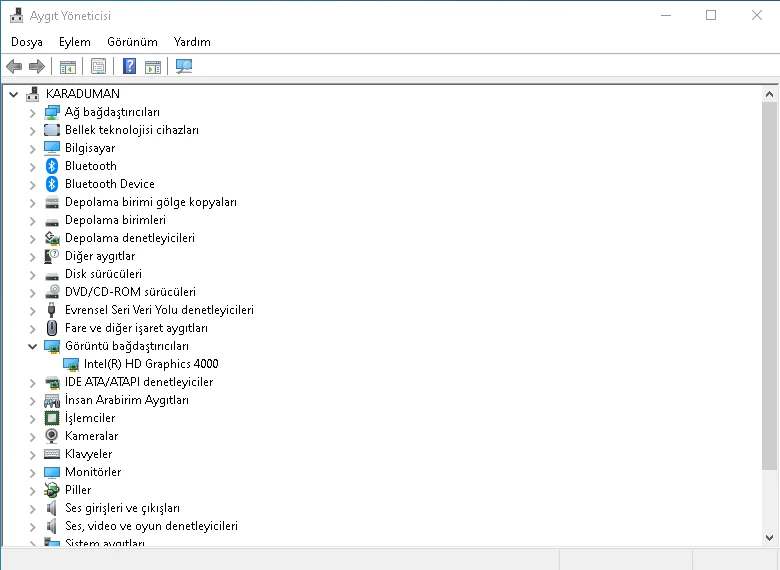Select the Klavyeler row text

(89, 454)
